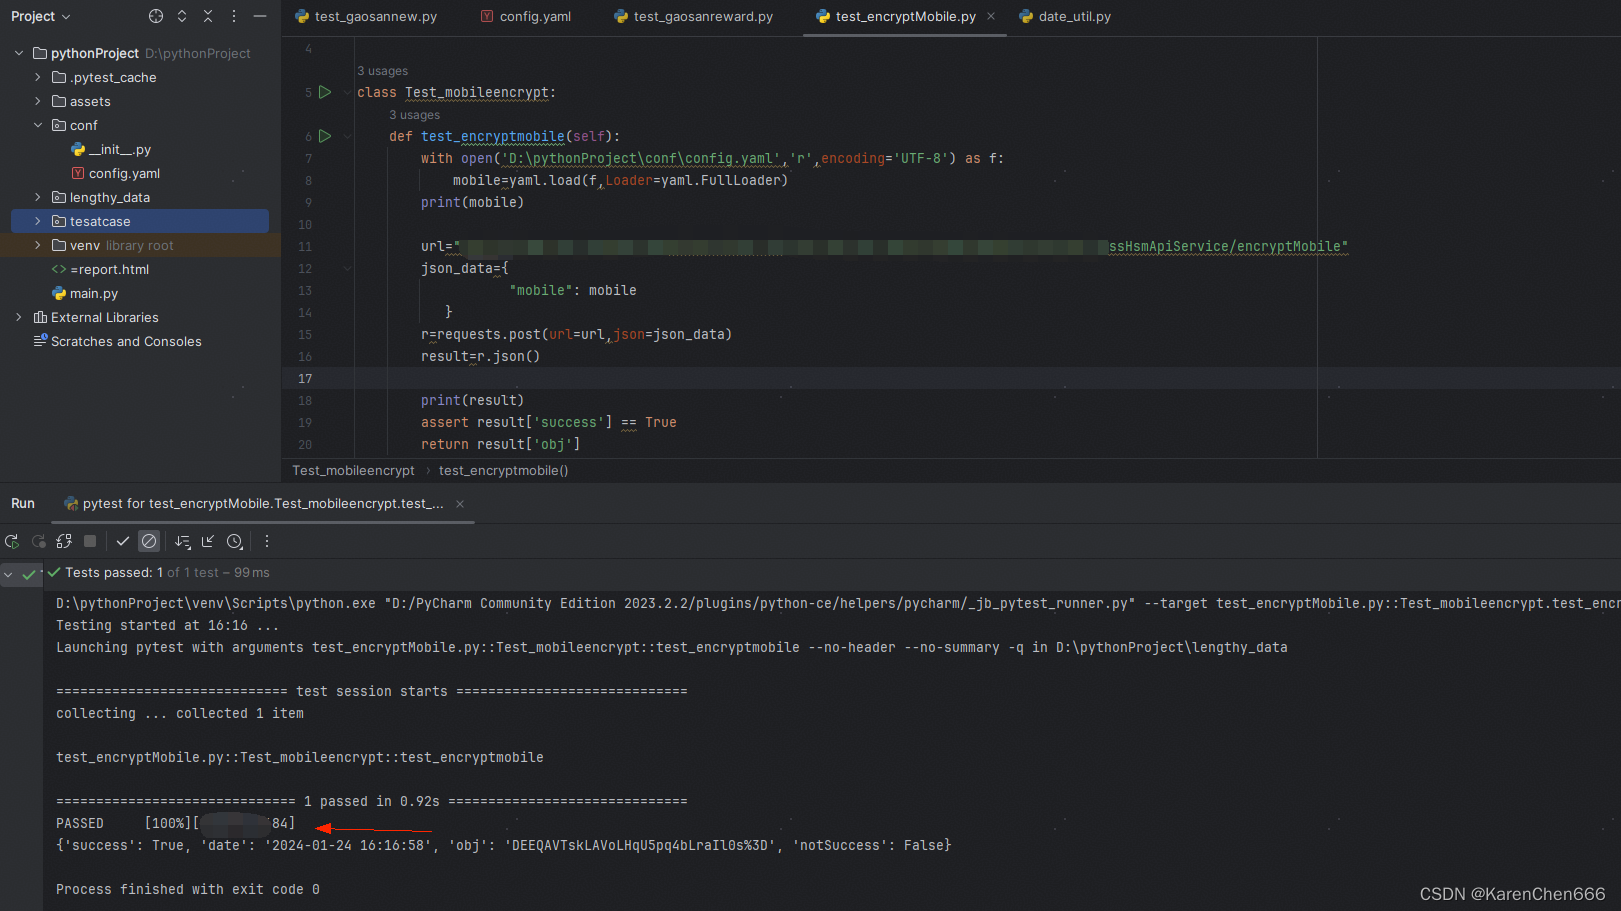Select __init__.py in conf folder
Screen dimensions: 1621x911
click(x=120, y=149)
